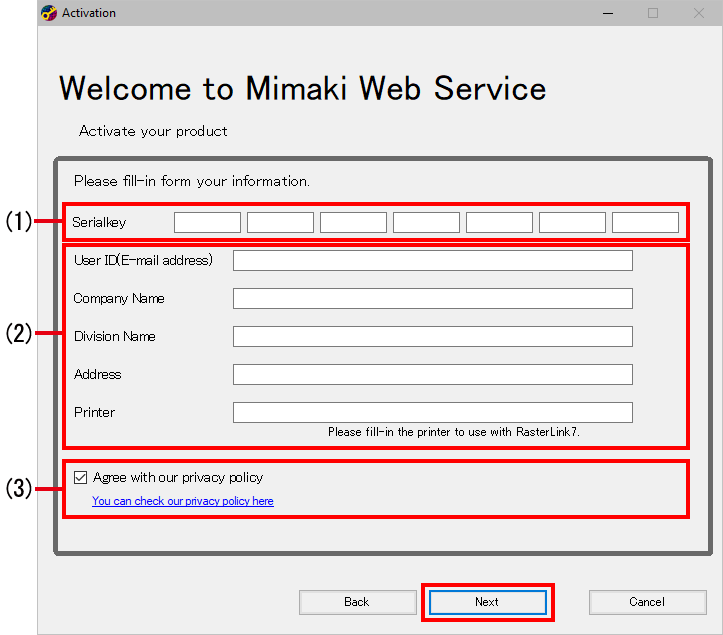Focus the Company Name field

[433, 298]
